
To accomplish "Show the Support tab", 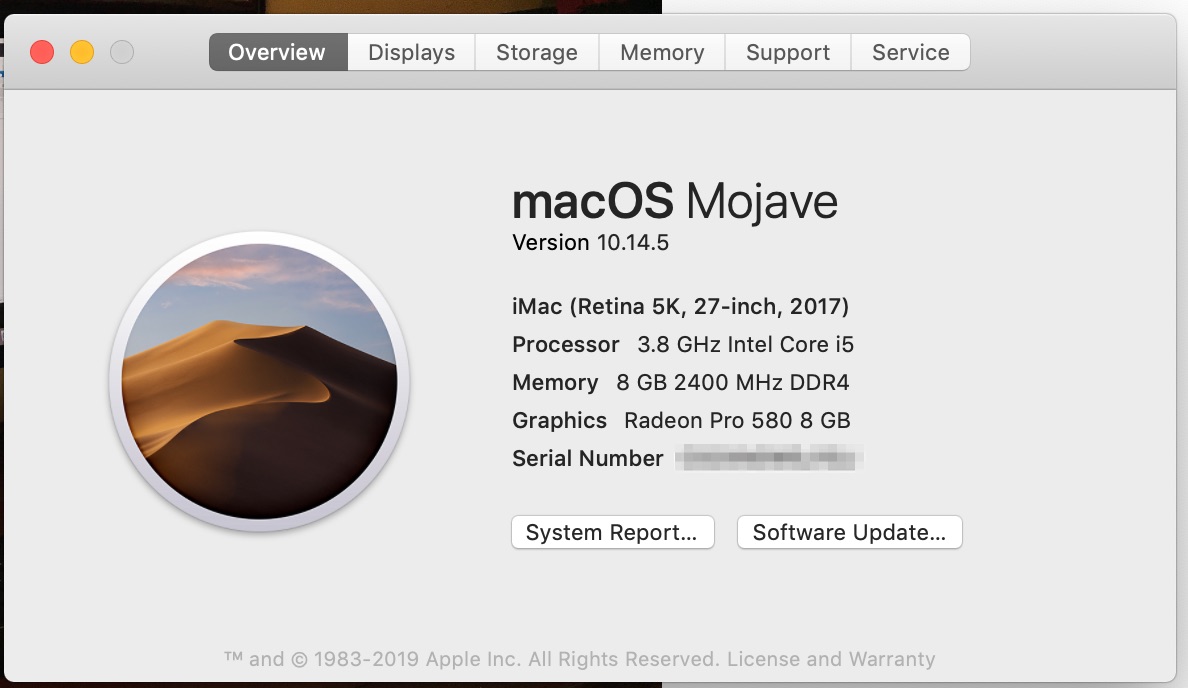I will click(x=788, y=52).
